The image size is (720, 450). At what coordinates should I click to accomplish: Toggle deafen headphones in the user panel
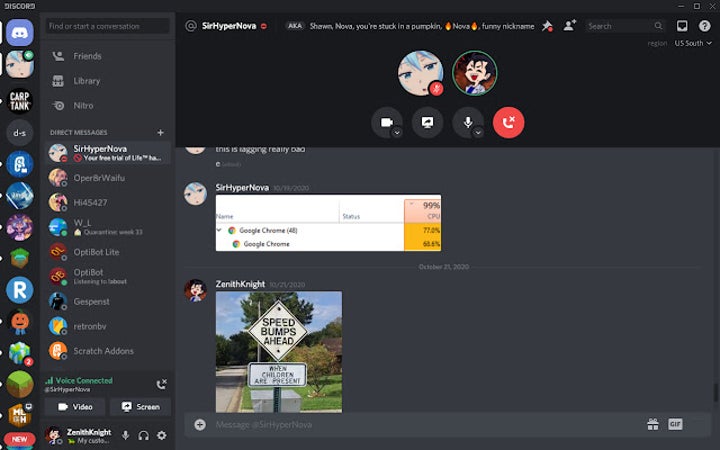[143, 435]
